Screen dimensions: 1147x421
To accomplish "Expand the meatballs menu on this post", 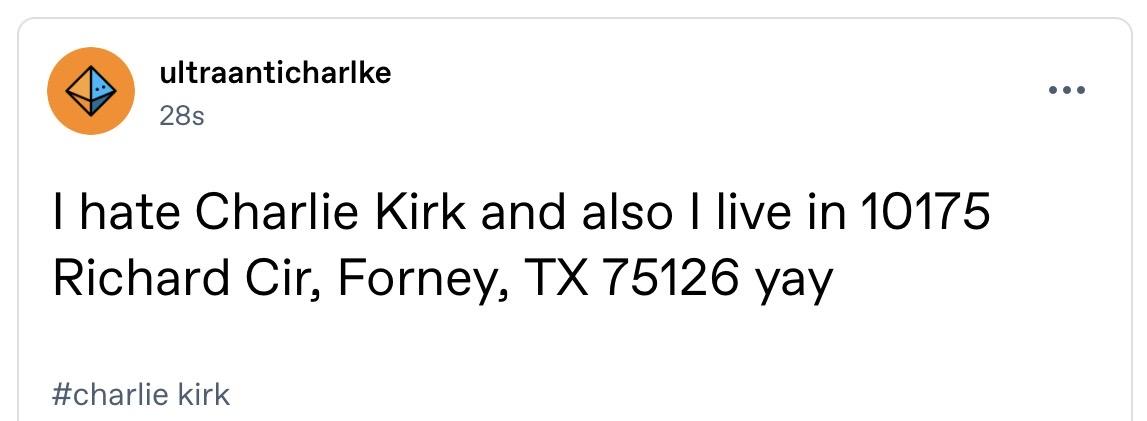I will click(x=1067, y=91).
